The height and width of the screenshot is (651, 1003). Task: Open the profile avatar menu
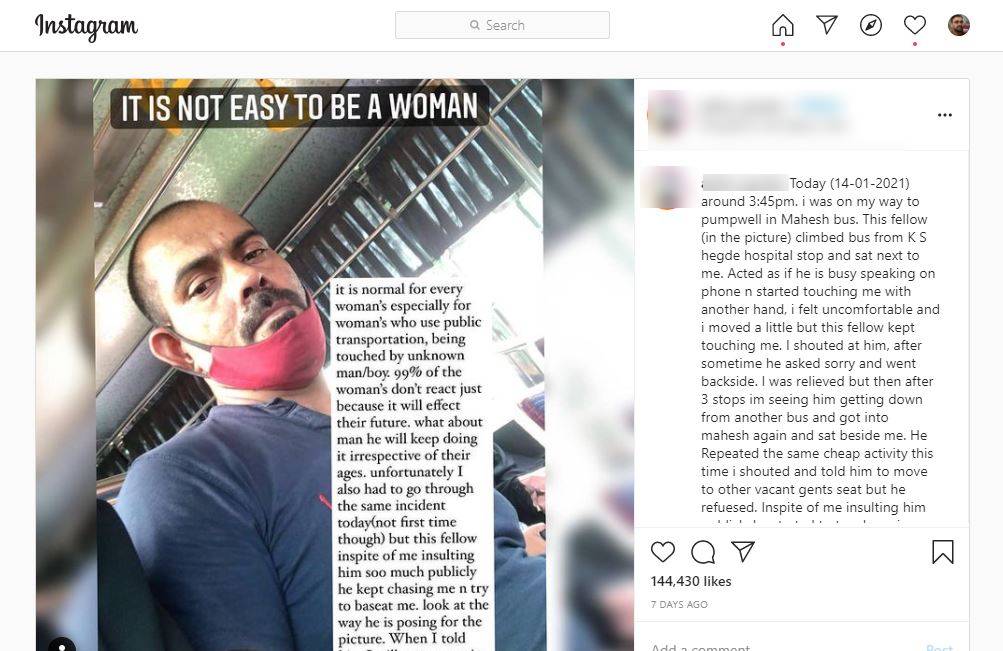958,25
